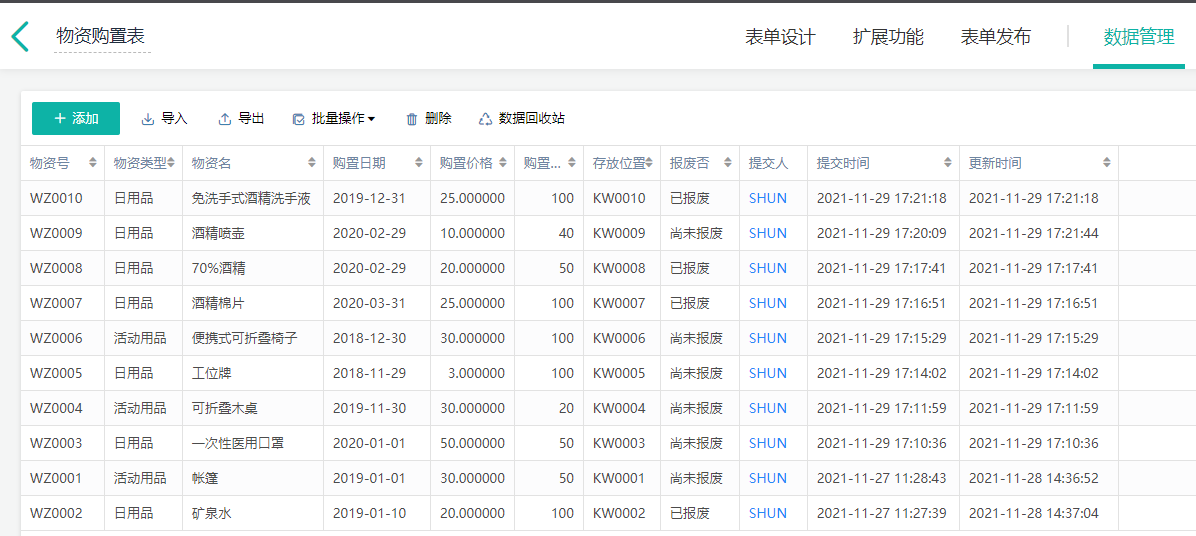The height and width of the screenshot is (536, 1196).
Task: Click the 导出 export icon
Action: 225,119
